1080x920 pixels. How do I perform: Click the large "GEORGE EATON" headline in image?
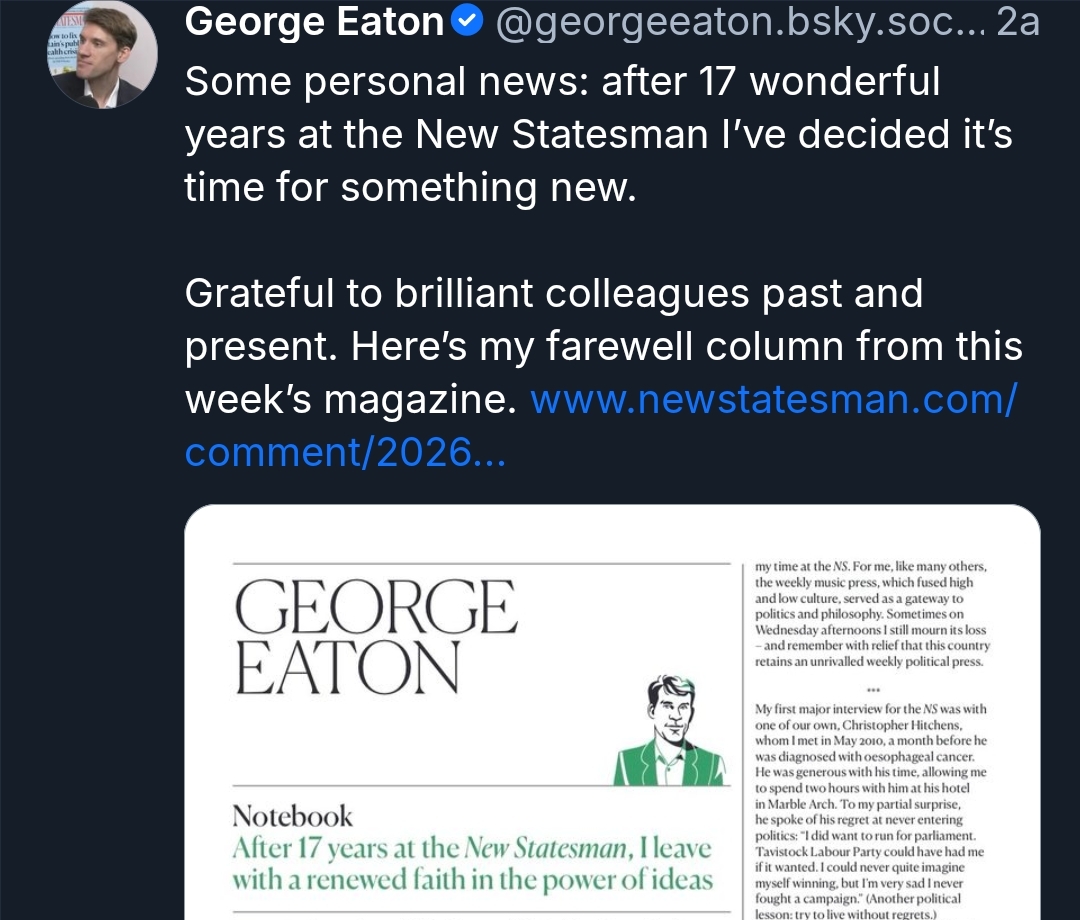coord(376,637)
